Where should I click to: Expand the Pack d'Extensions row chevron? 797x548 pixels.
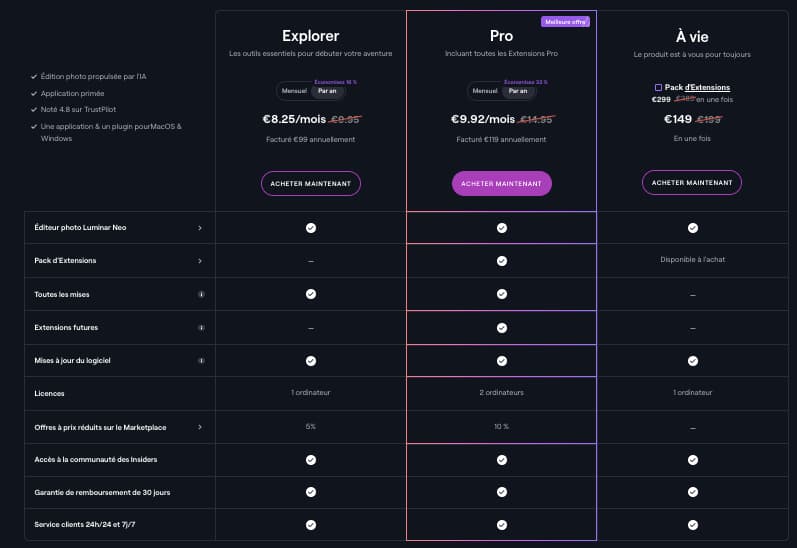click(200, 261)
